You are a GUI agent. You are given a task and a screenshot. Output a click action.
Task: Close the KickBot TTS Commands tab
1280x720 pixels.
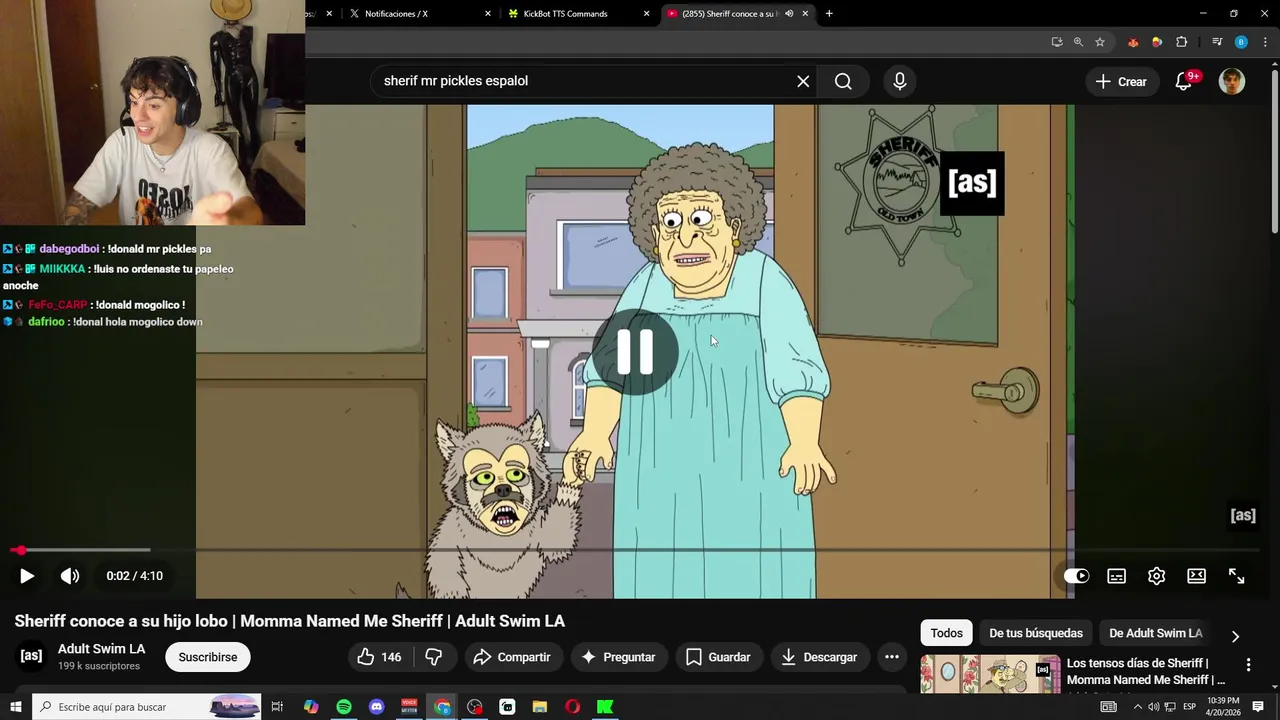tap(647, 14)
